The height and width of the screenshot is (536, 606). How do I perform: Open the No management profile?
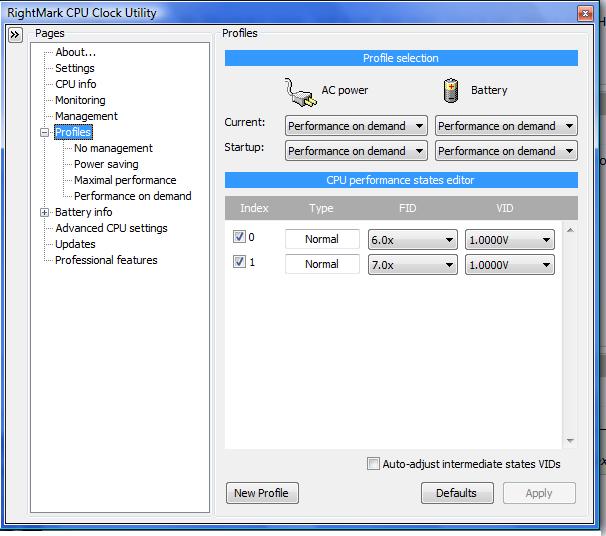pos(113,148)
